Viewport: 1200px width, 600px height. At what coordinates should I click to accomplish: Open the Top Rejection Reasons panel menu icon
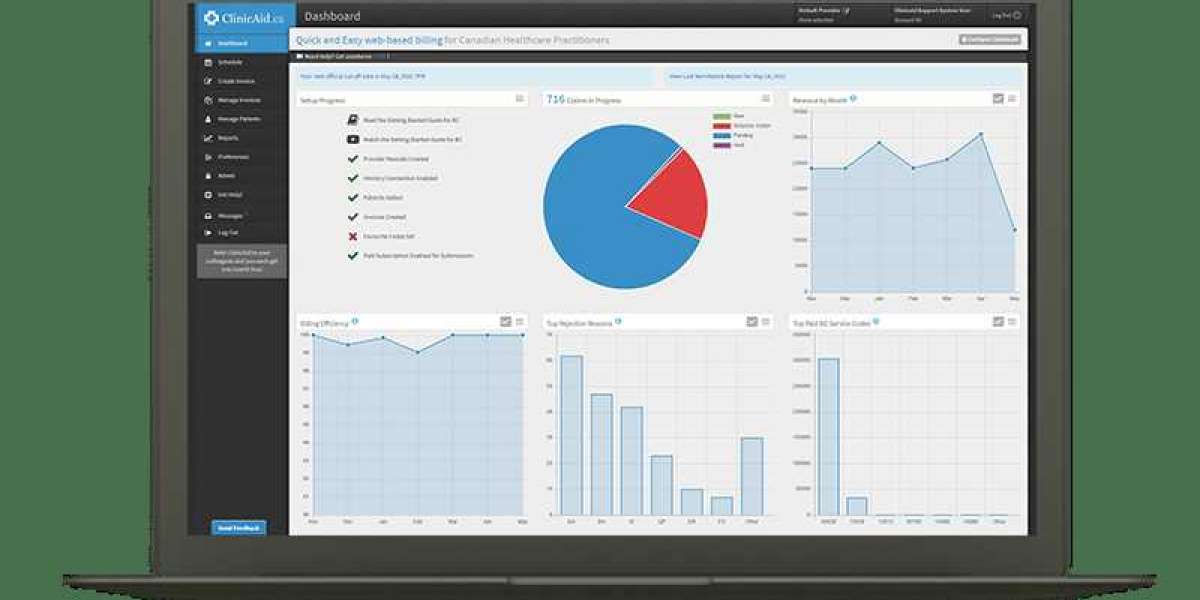tap(766, 322)
